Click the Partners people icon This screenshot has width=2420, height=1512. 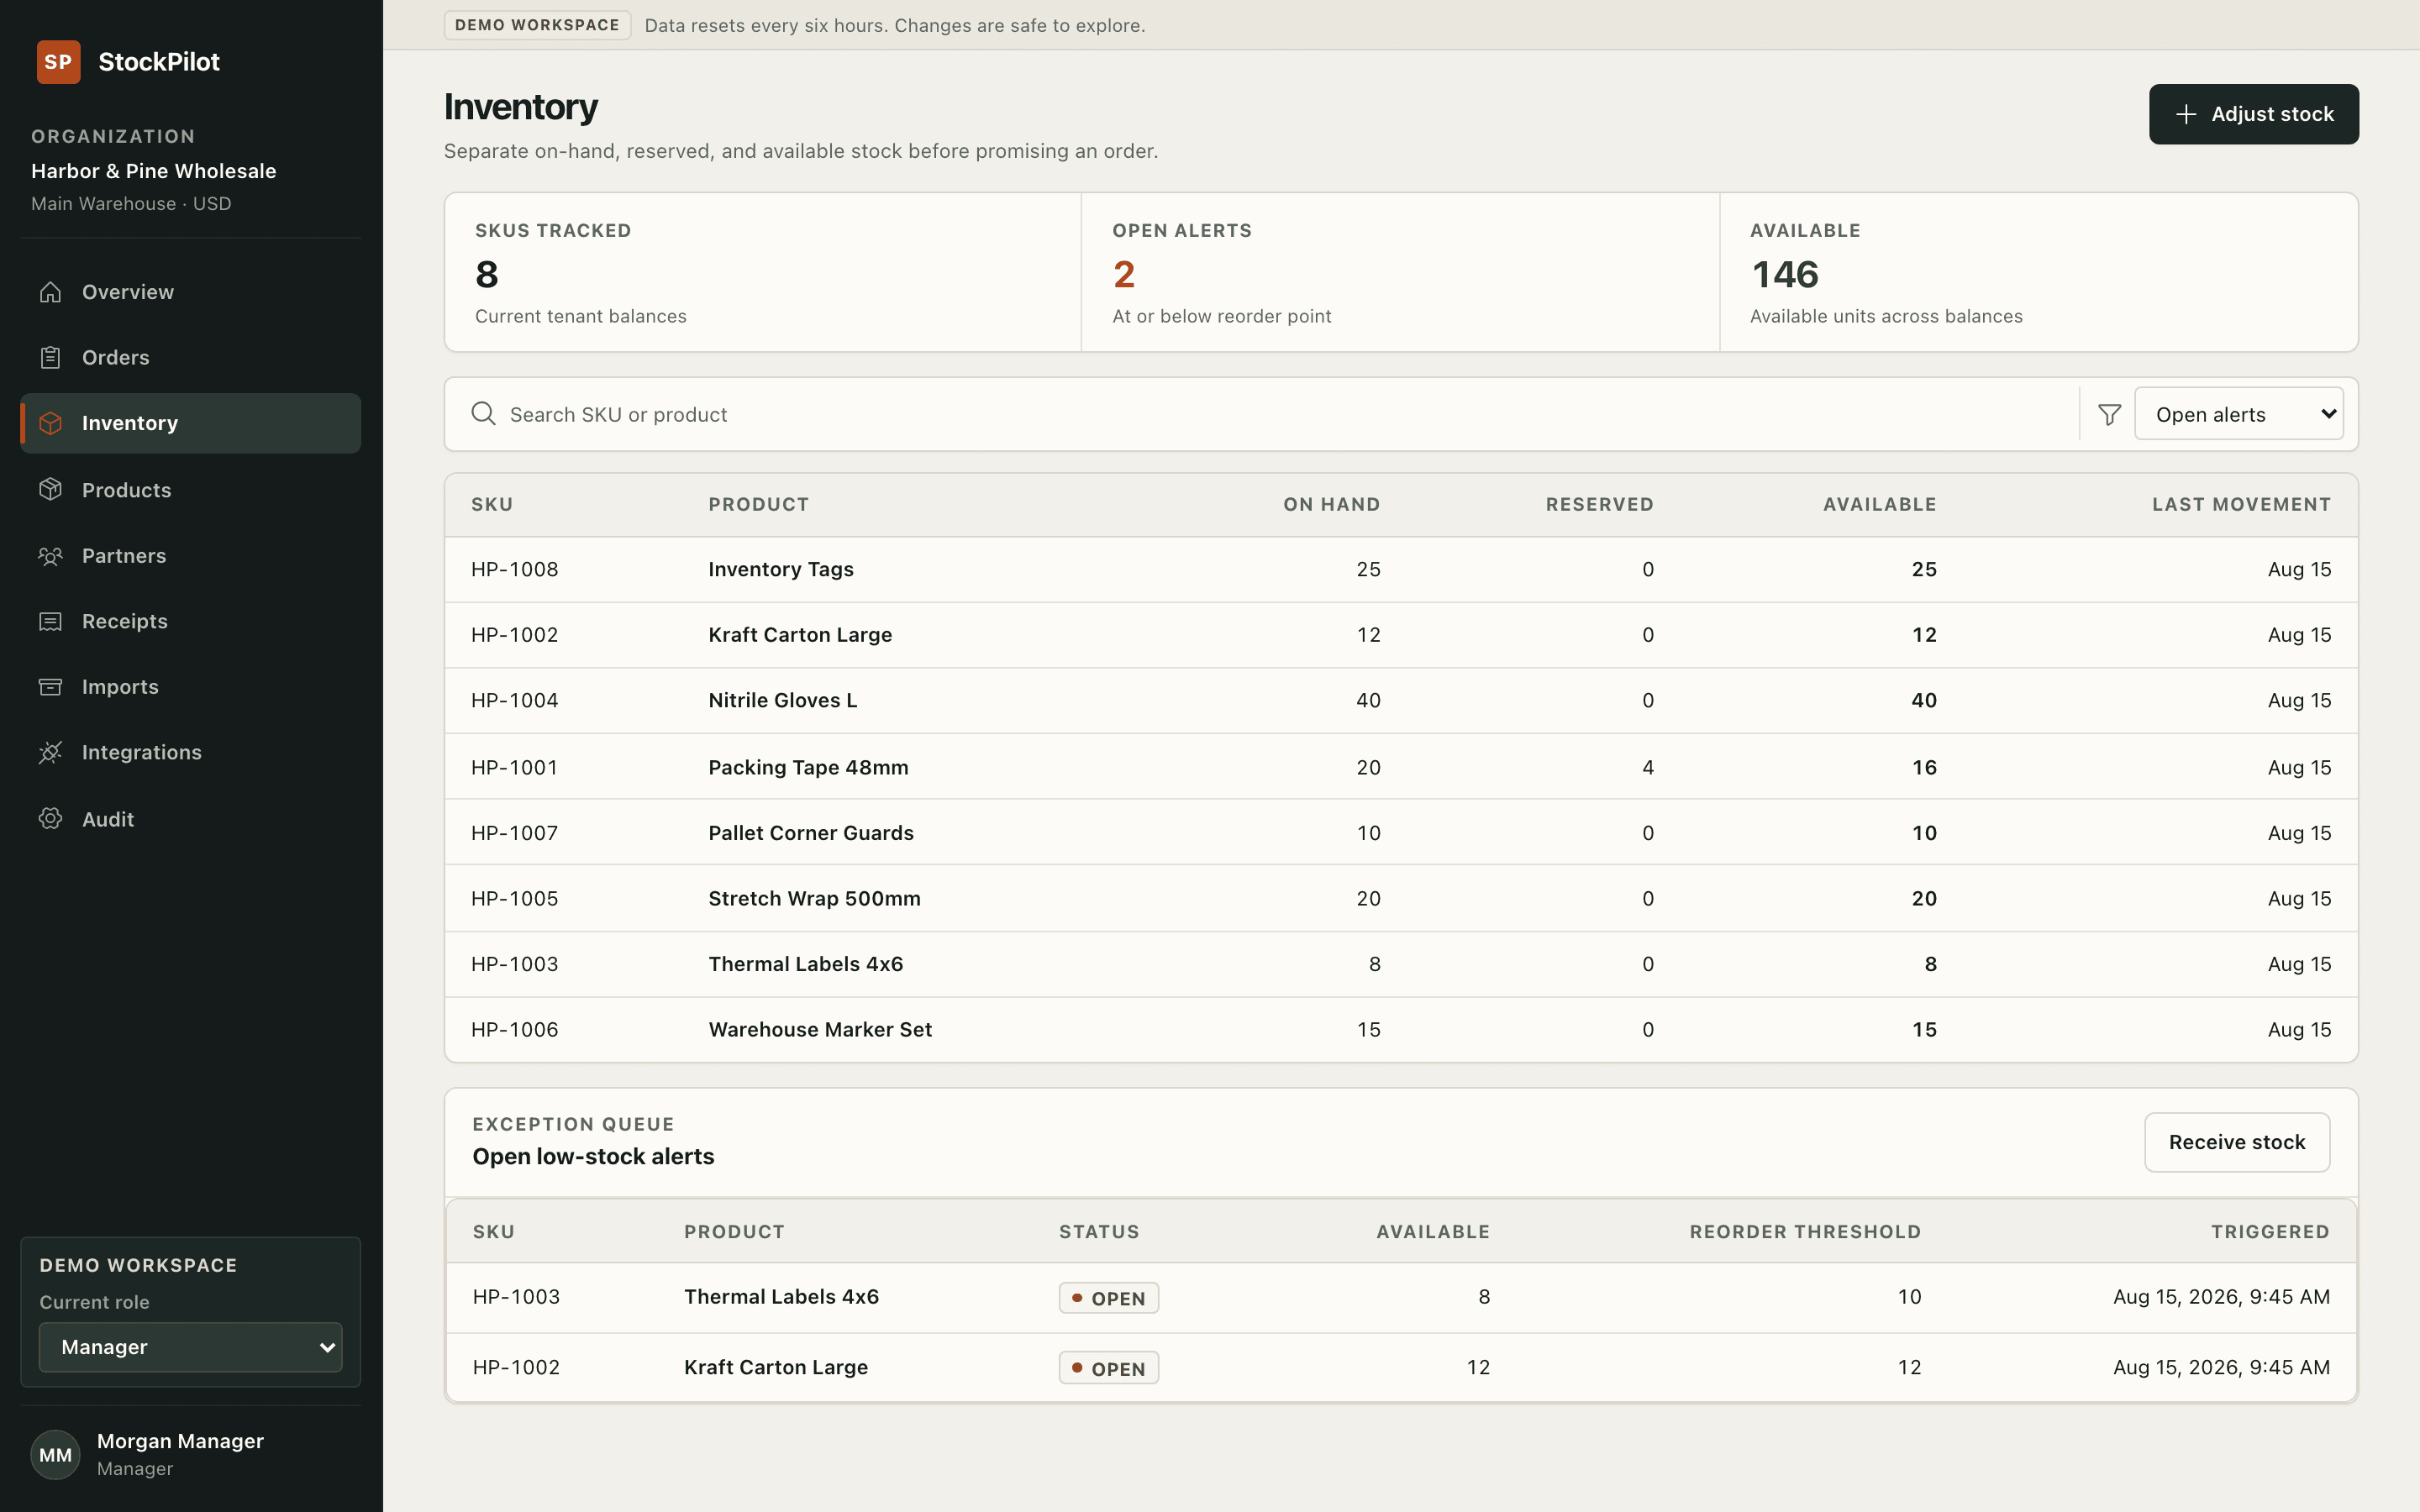click(51, 556)
